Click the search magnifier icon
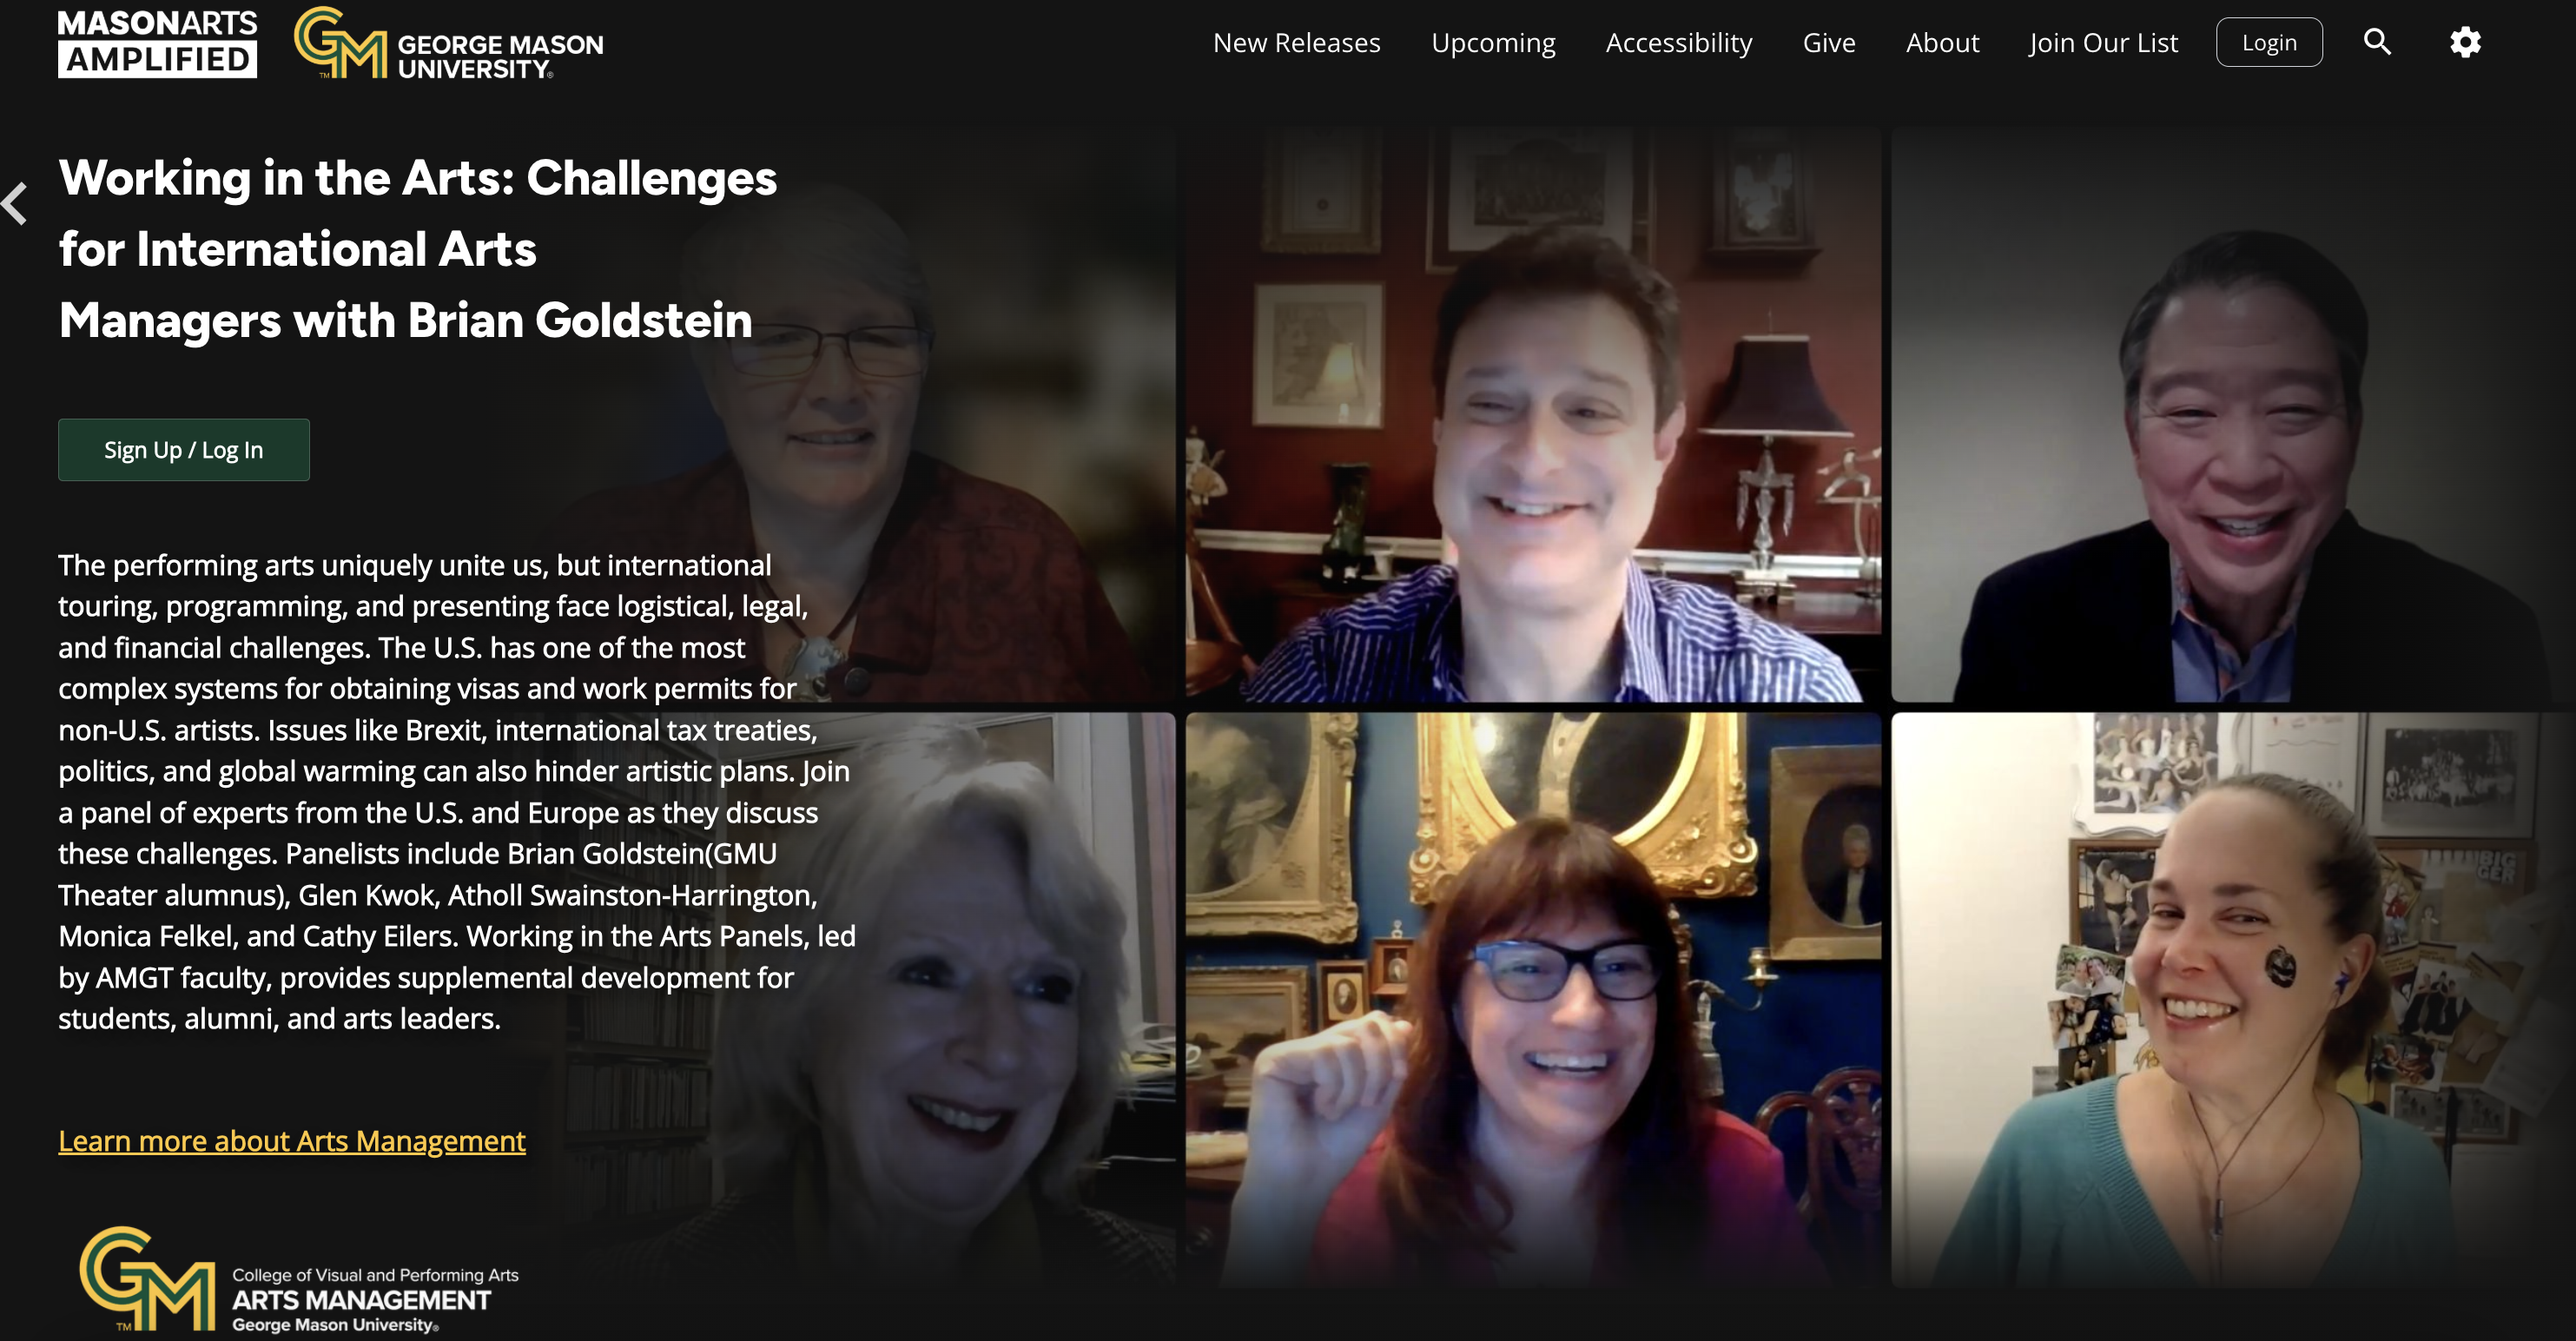This screenshot has width=2576, height=1341. [x=2377, y=42]
